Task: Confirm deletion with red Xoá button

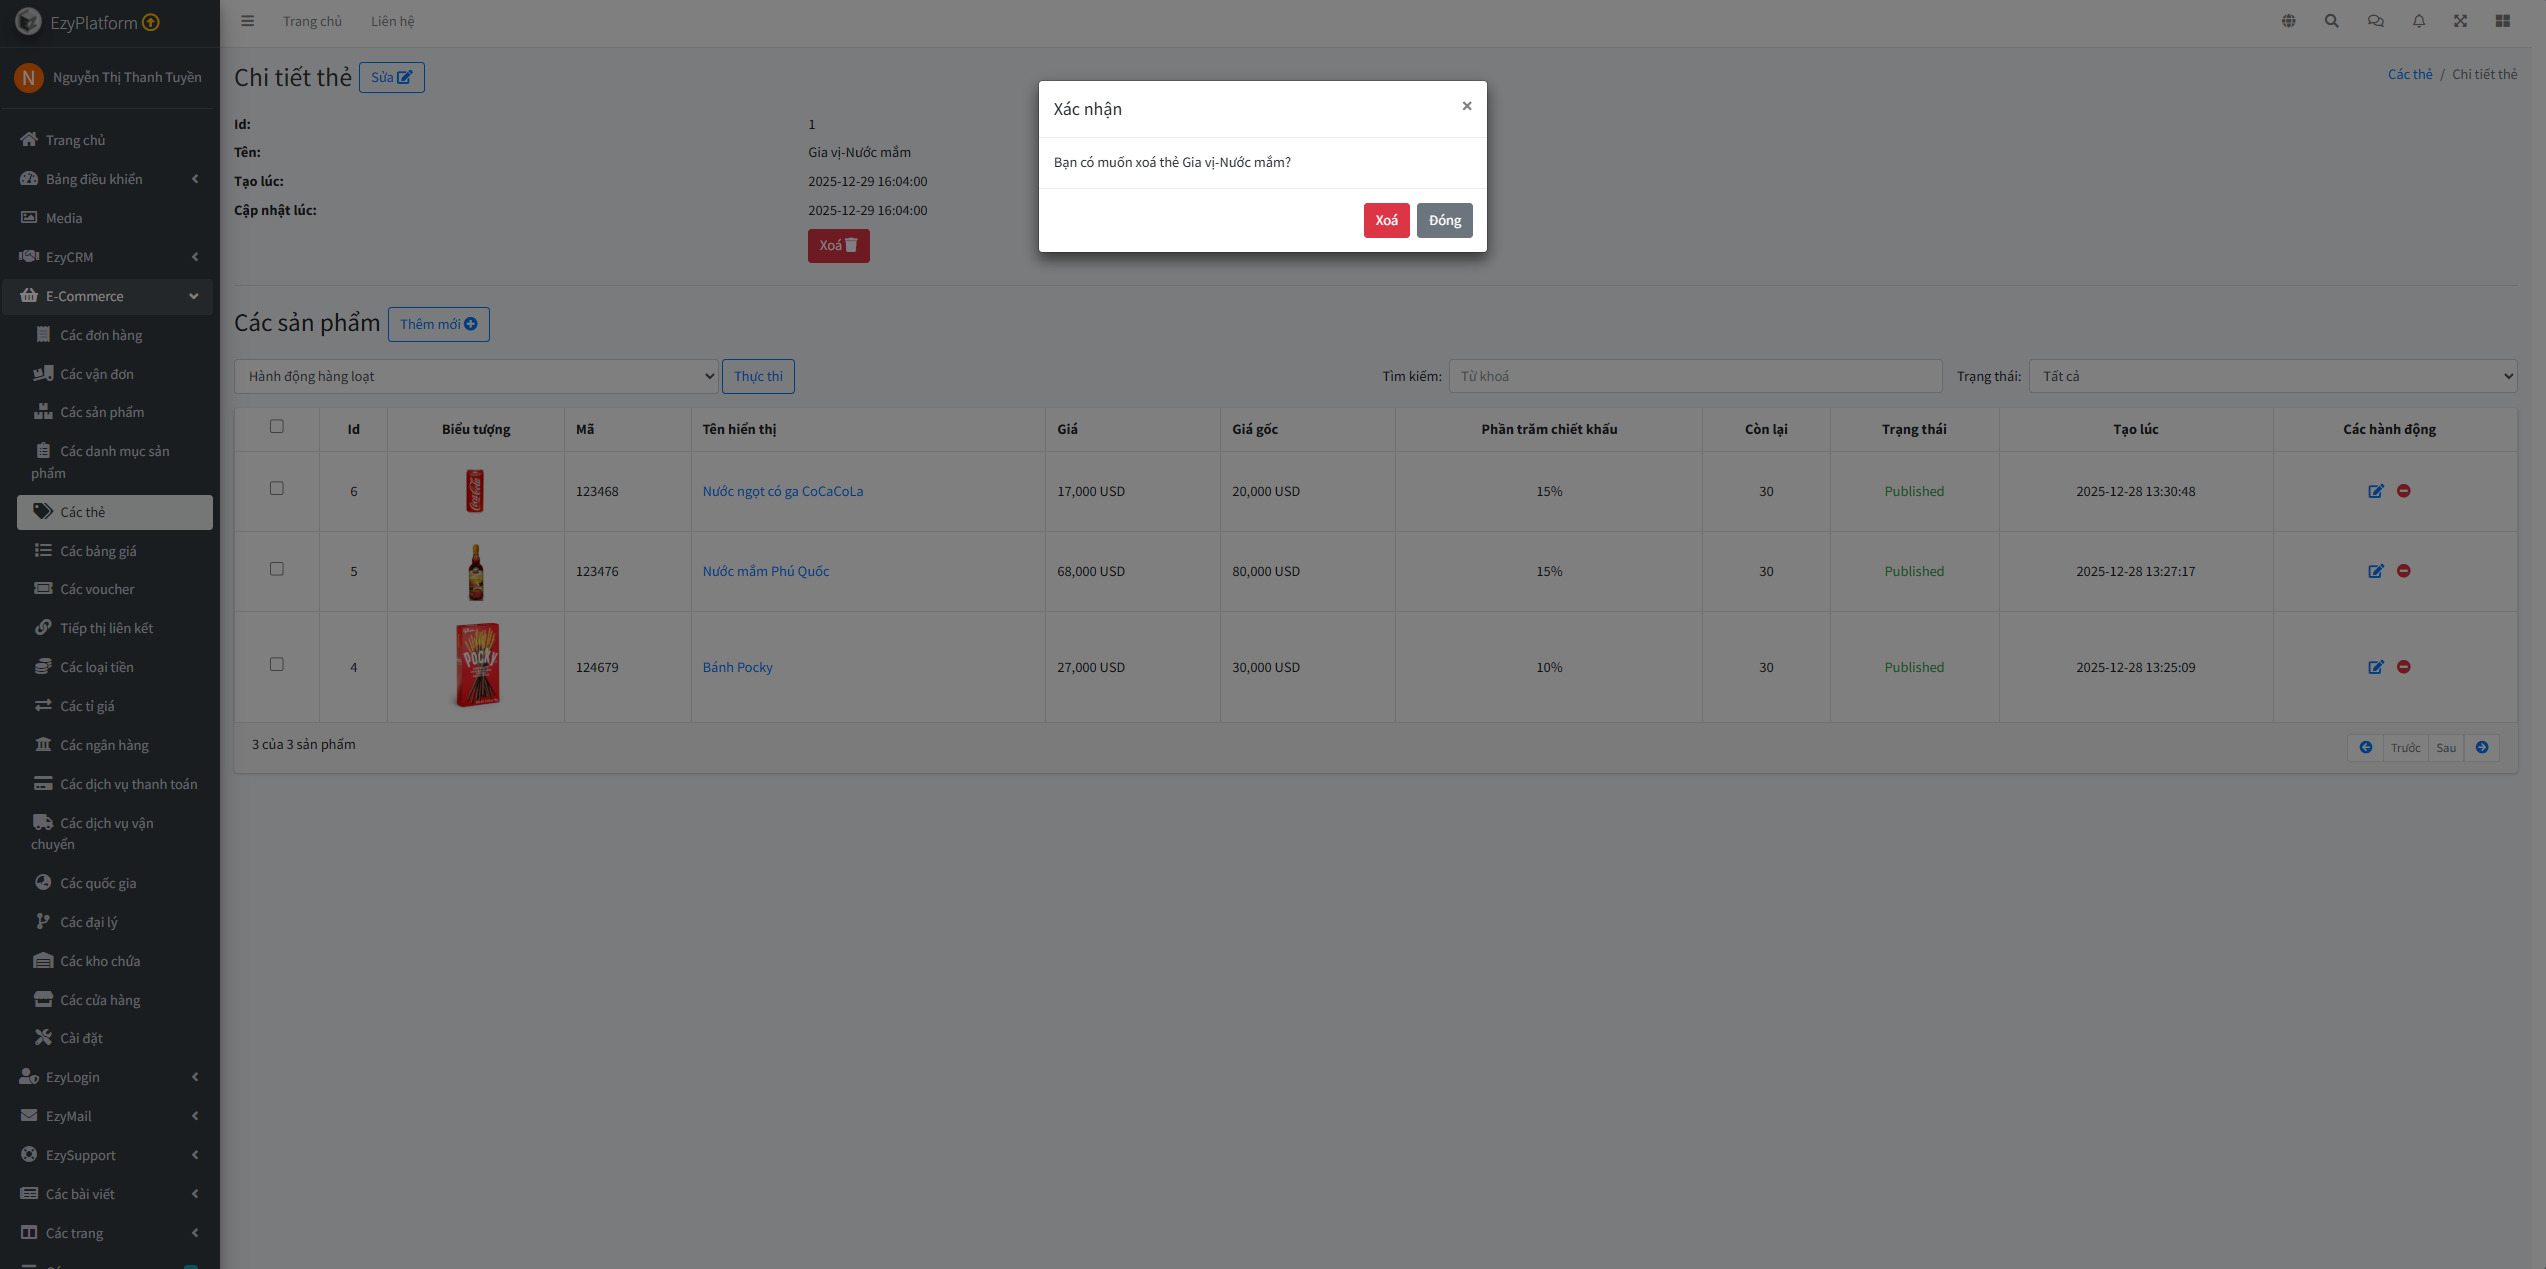Action: [x=1386, y=221]
